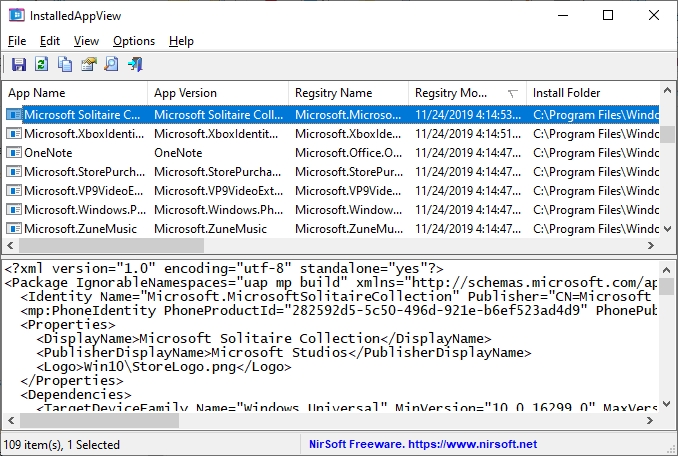Screen dimensions: 678x456
Task: Click the Exit door toolbar icon
Action: coord(134,65)
